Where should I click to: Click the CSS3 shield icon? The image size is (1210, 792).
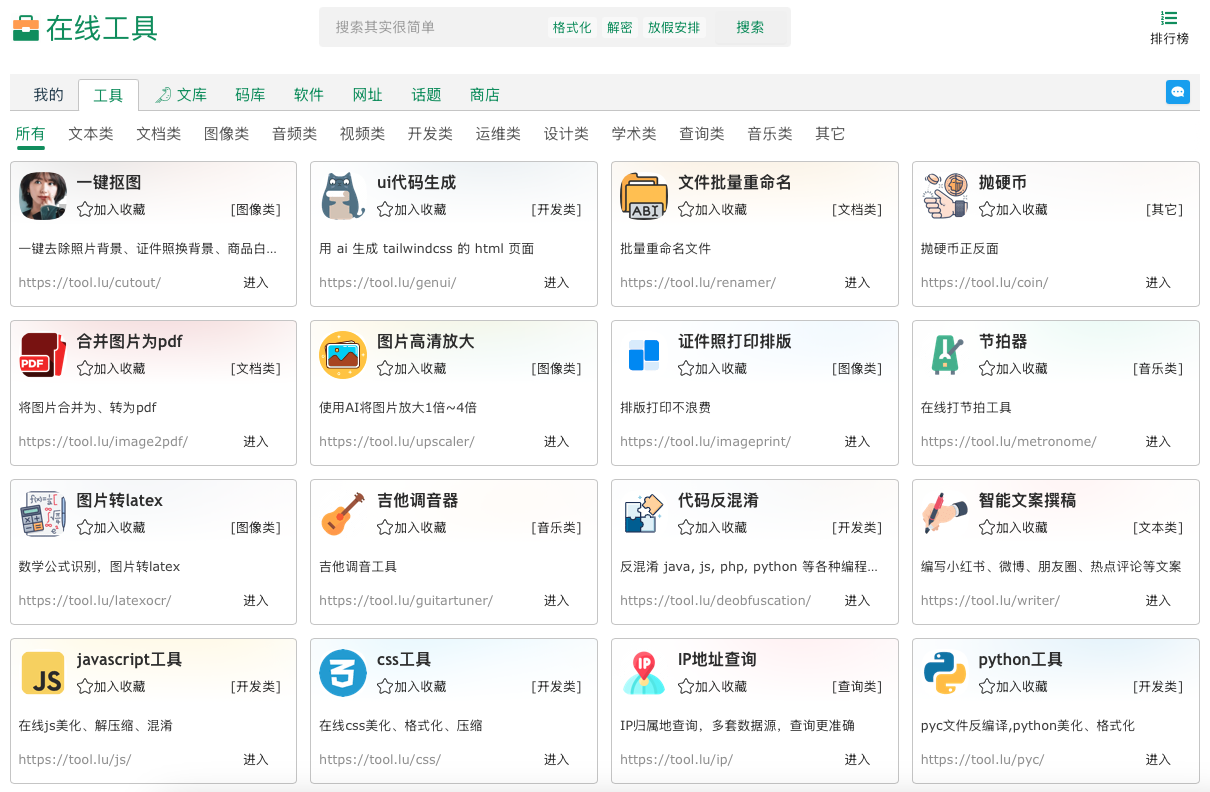click(343, 673)
